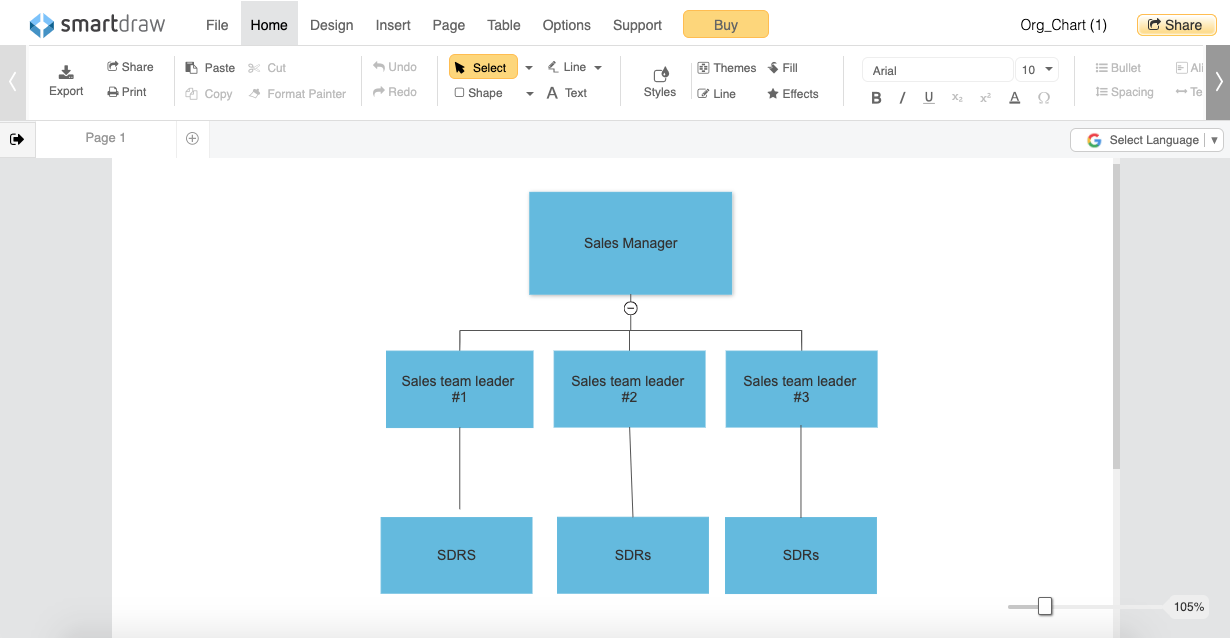Screen dimensions: 1230x638
Task: Apply bold text formatting
Action: coord(876,98)
